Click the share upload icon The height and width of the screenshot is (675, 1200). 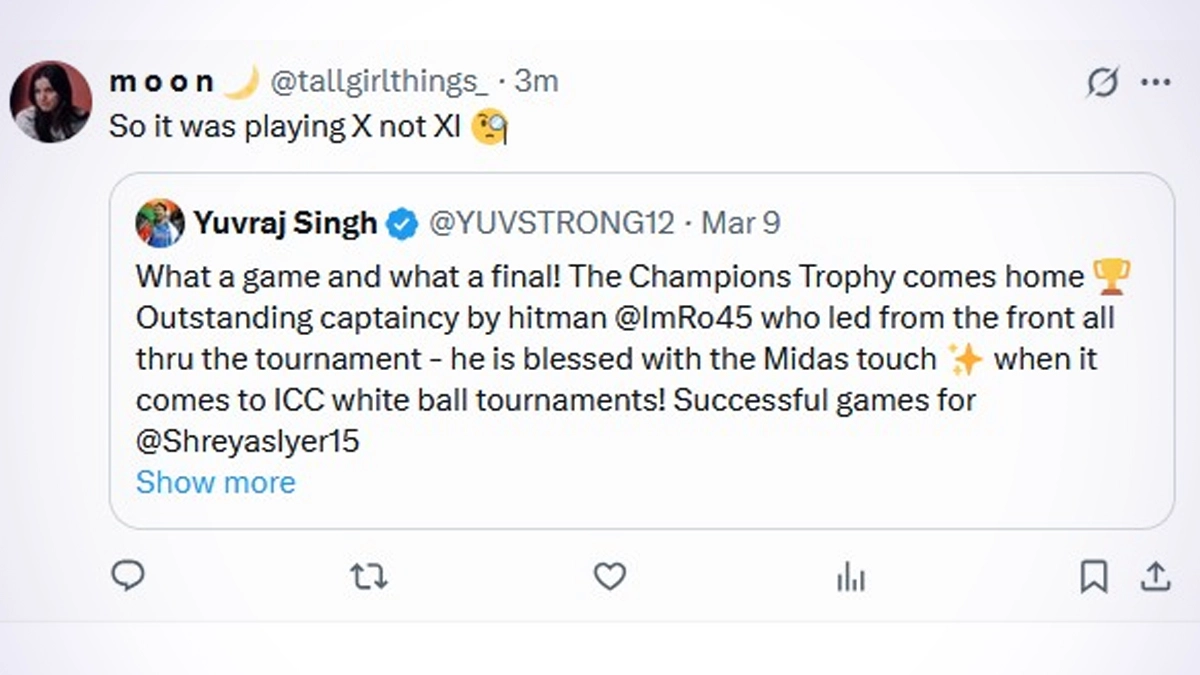1155,576
